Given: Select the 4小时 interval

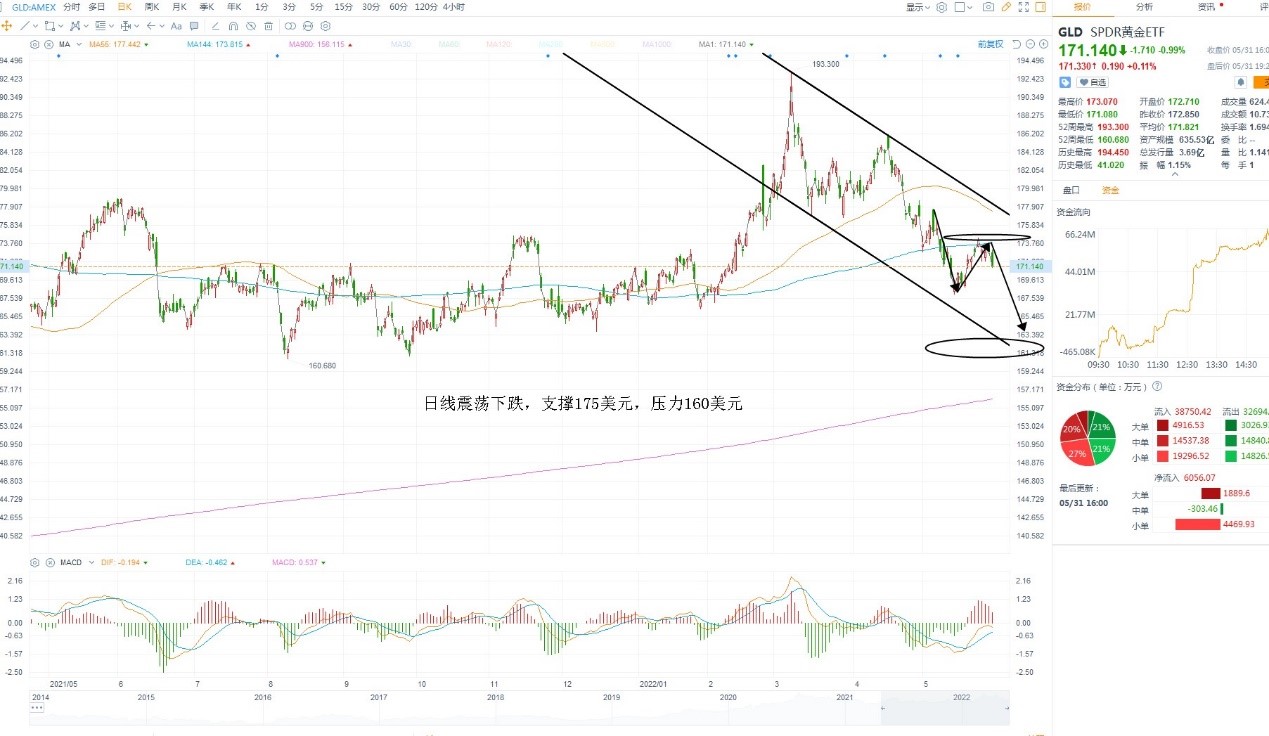Looking at the screenshot, I should [x=453, y=6].
